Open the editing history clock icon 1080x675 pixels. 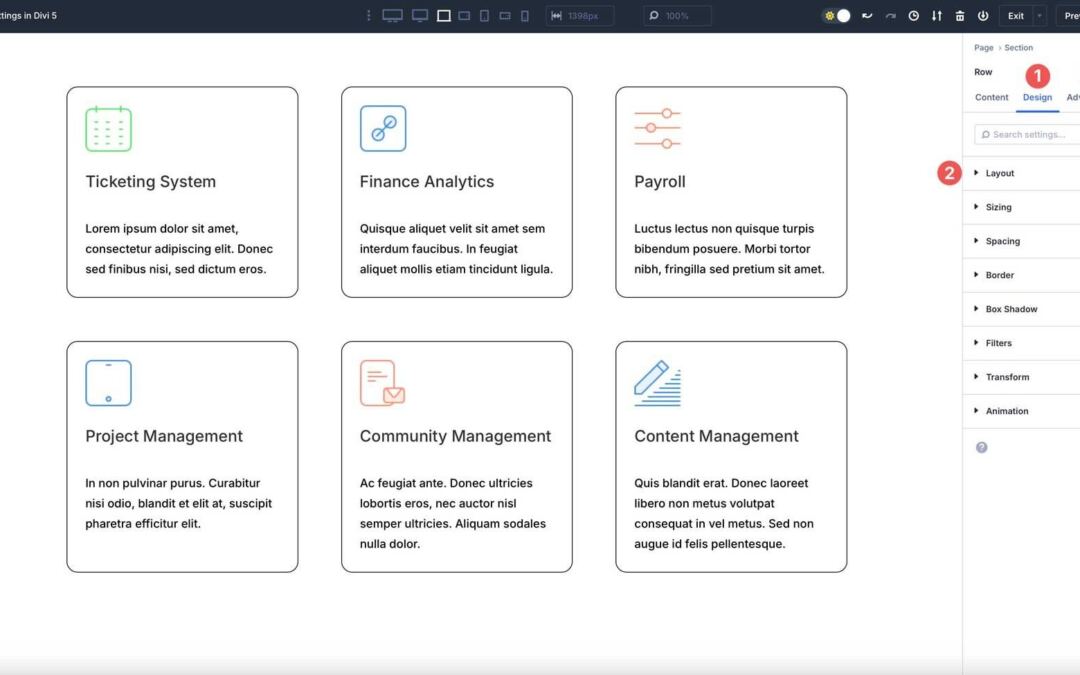pos(913,16)
